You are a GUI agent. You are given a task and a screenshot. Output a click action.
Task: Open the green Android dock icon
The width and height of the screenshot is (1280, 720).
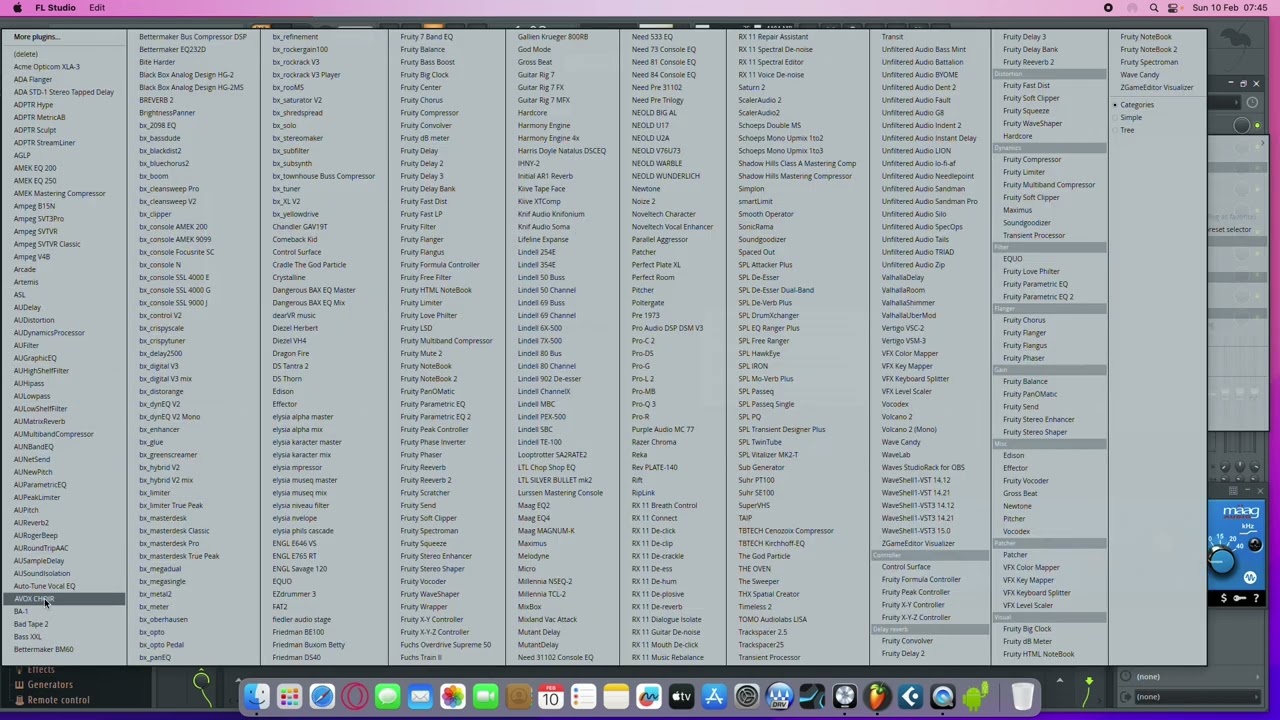[975, 696]
